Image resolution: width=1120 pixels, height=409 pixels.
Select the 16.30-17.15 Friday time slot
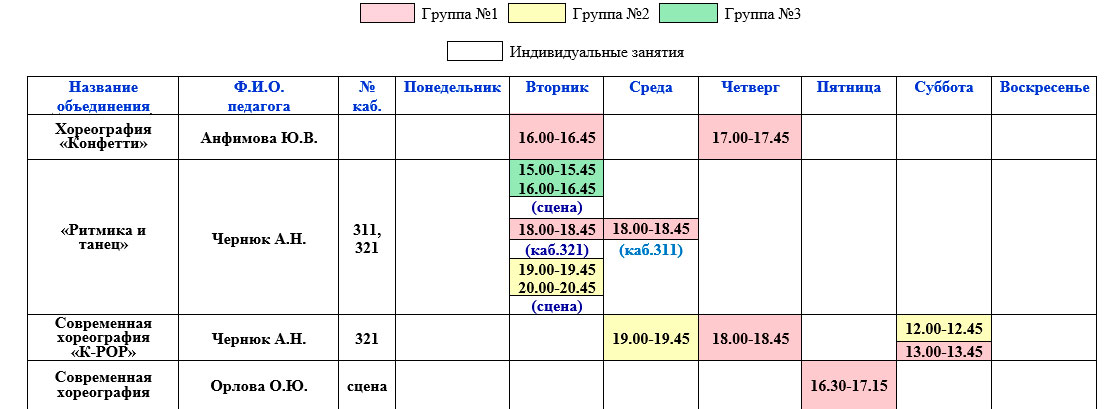point(849,386)
